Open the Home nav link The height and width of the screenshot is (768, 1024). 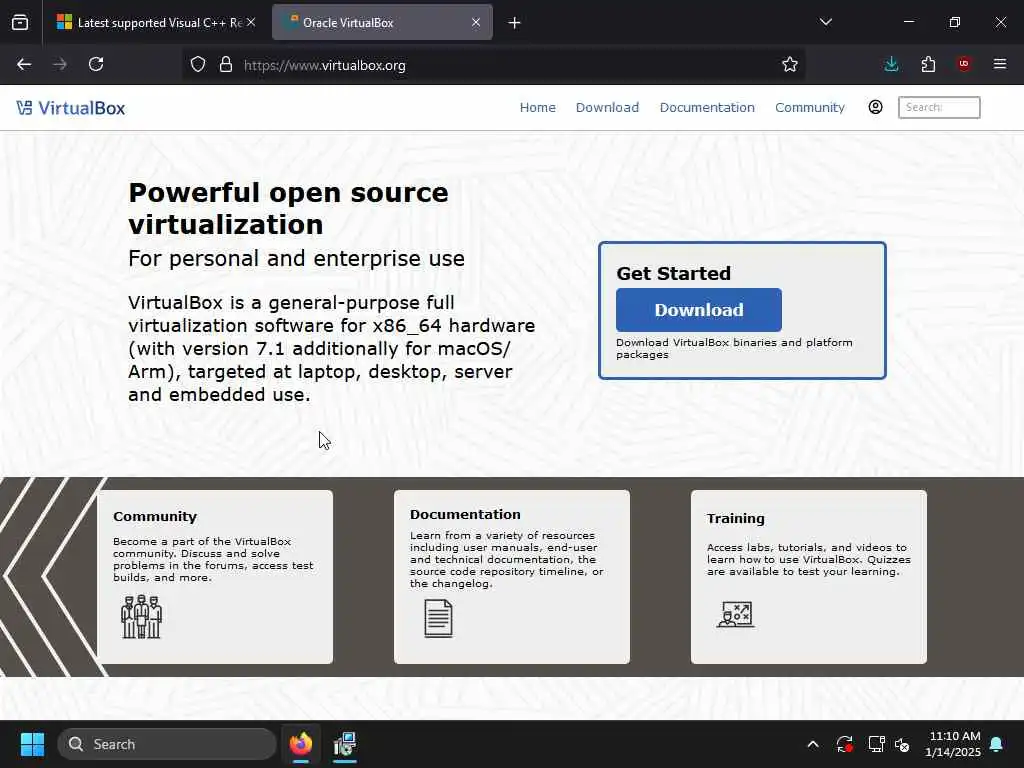pyautogui.click(x=537, y=108)
